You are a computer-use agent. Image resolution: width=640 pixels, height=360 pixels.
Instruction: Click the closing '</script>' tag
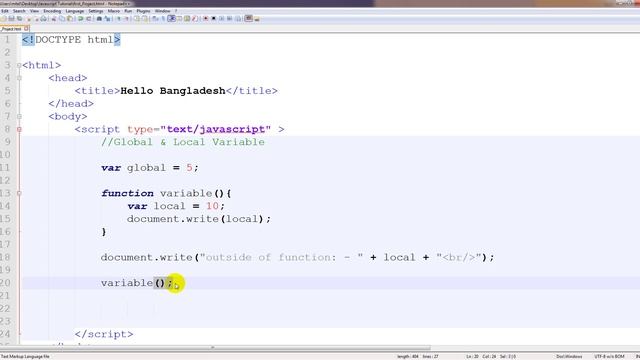tap(104, 334)
